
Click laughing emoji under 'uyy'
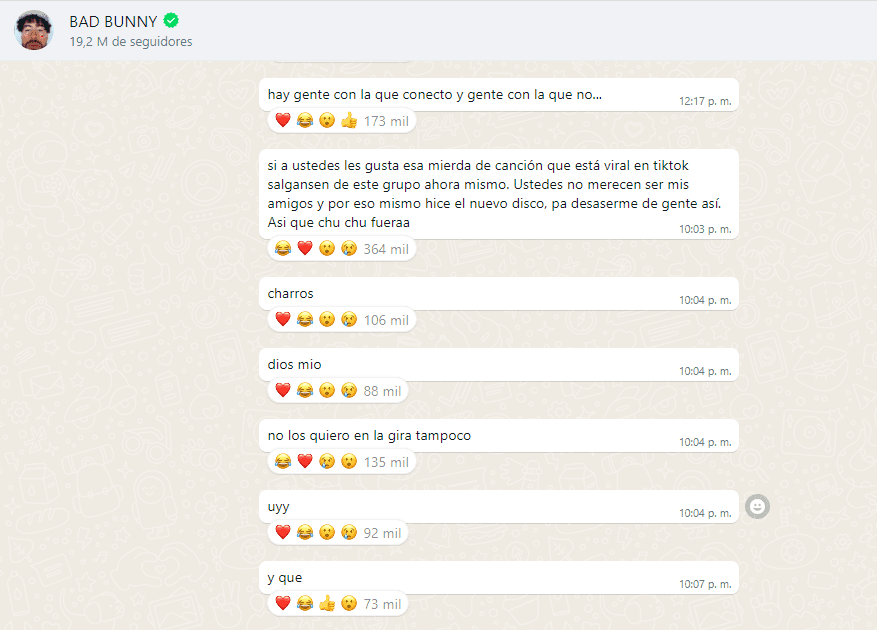(x=305, y=533)
